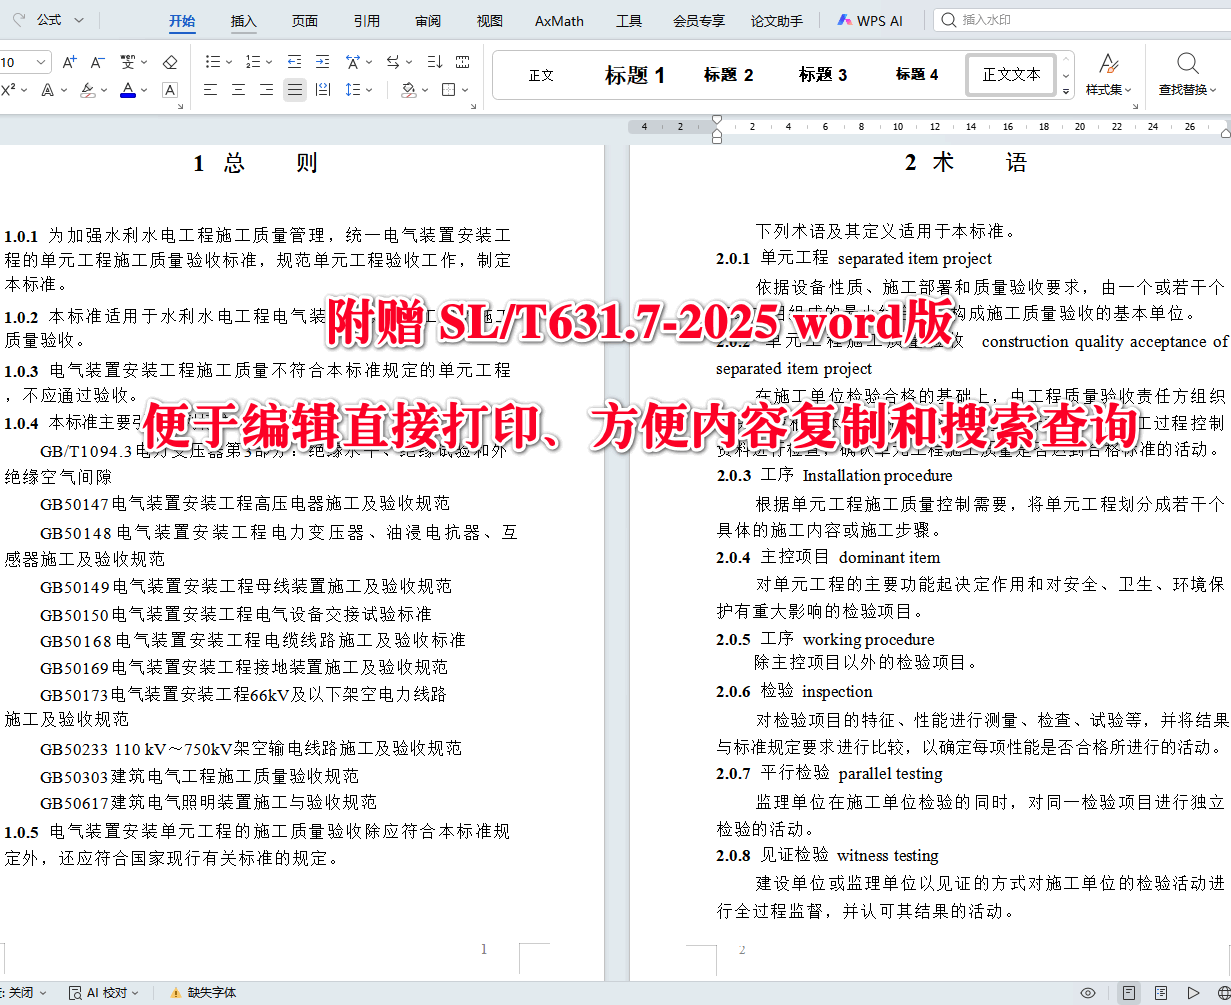
Task: Apply the blue font color A
Action: (x=128, y=90)
